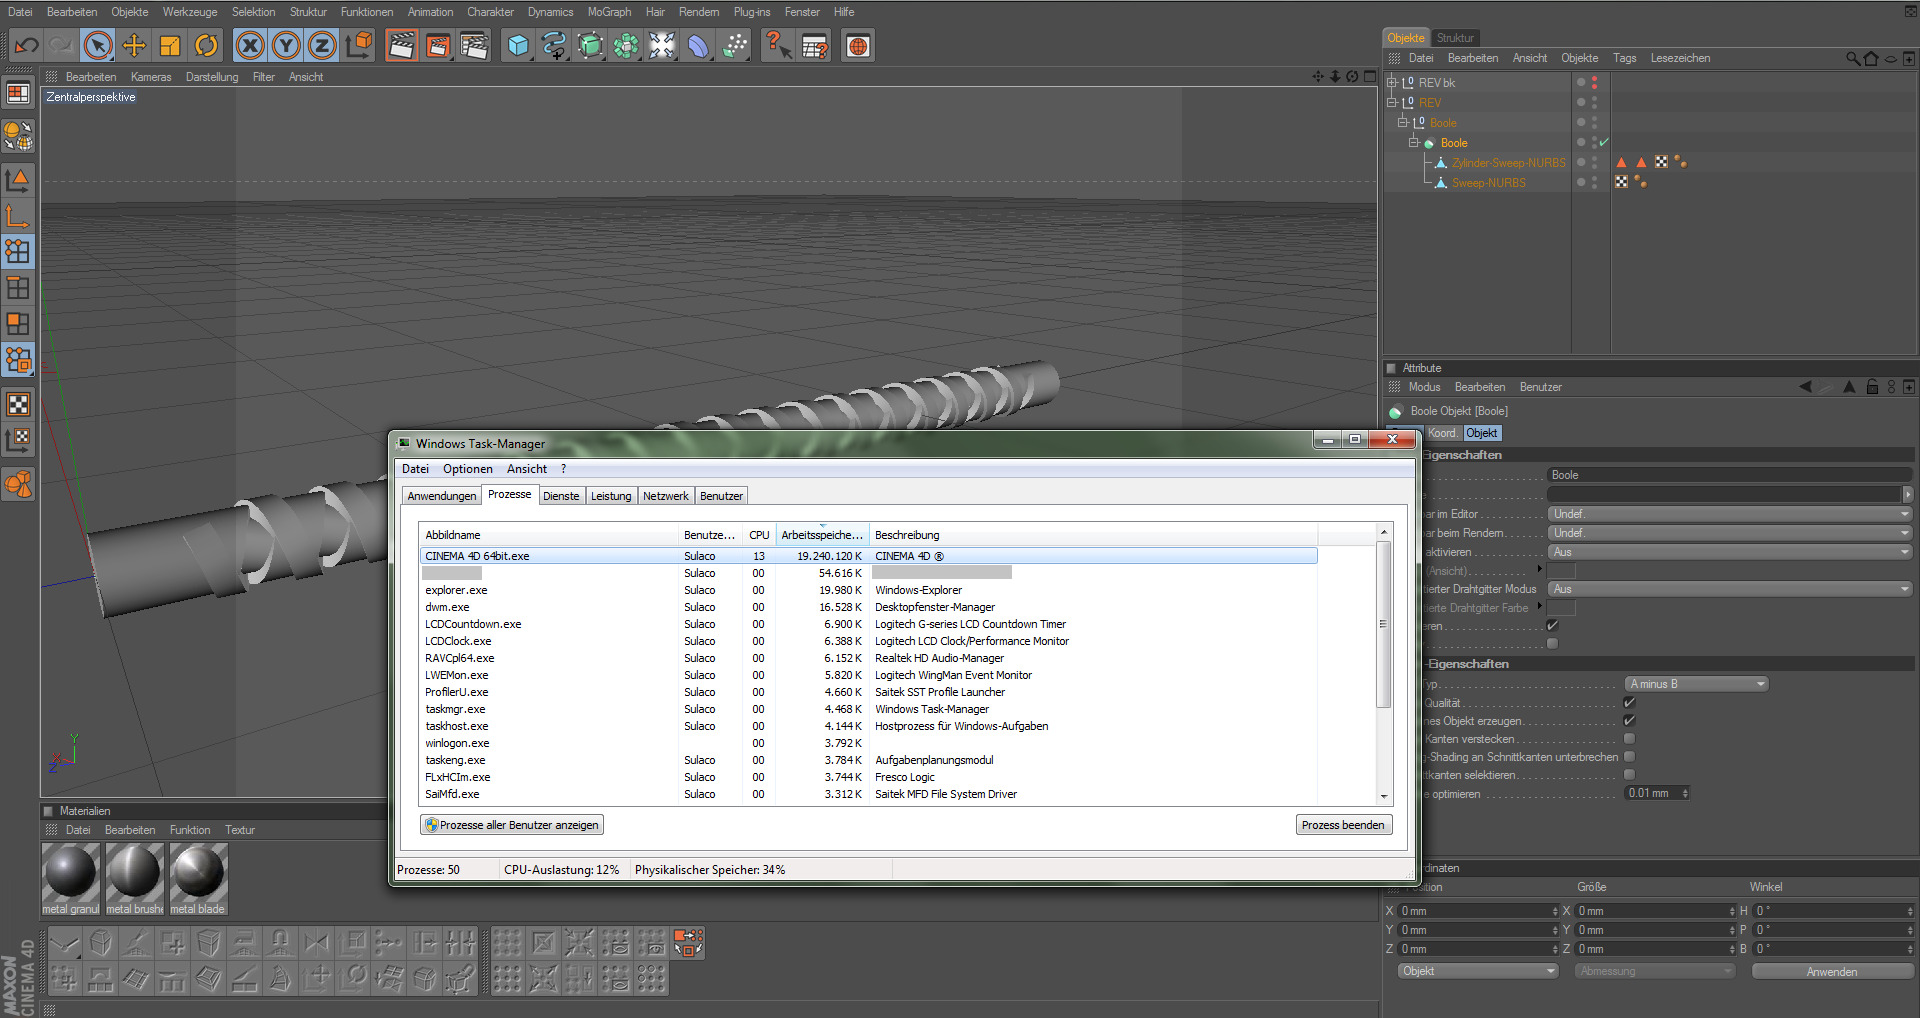Viewport: 1920px width, 1018px height.
Task: Enable the Kanten verstecken checkbox
Action: pyautogui.click(x=1629, y=739)
